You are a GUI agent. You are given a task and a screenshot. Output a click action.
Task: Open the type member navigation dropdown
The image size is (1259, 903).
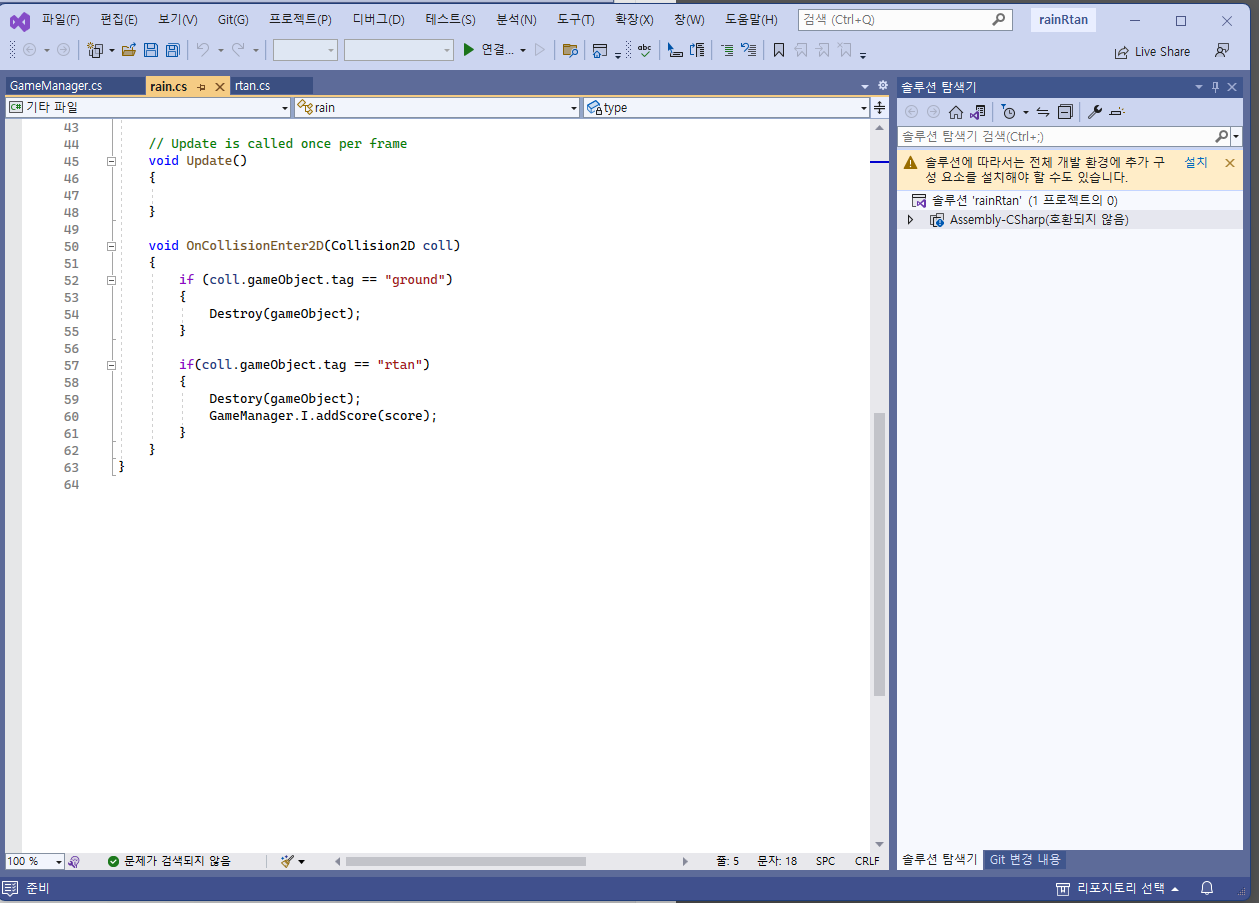click(x=864, y=108)
